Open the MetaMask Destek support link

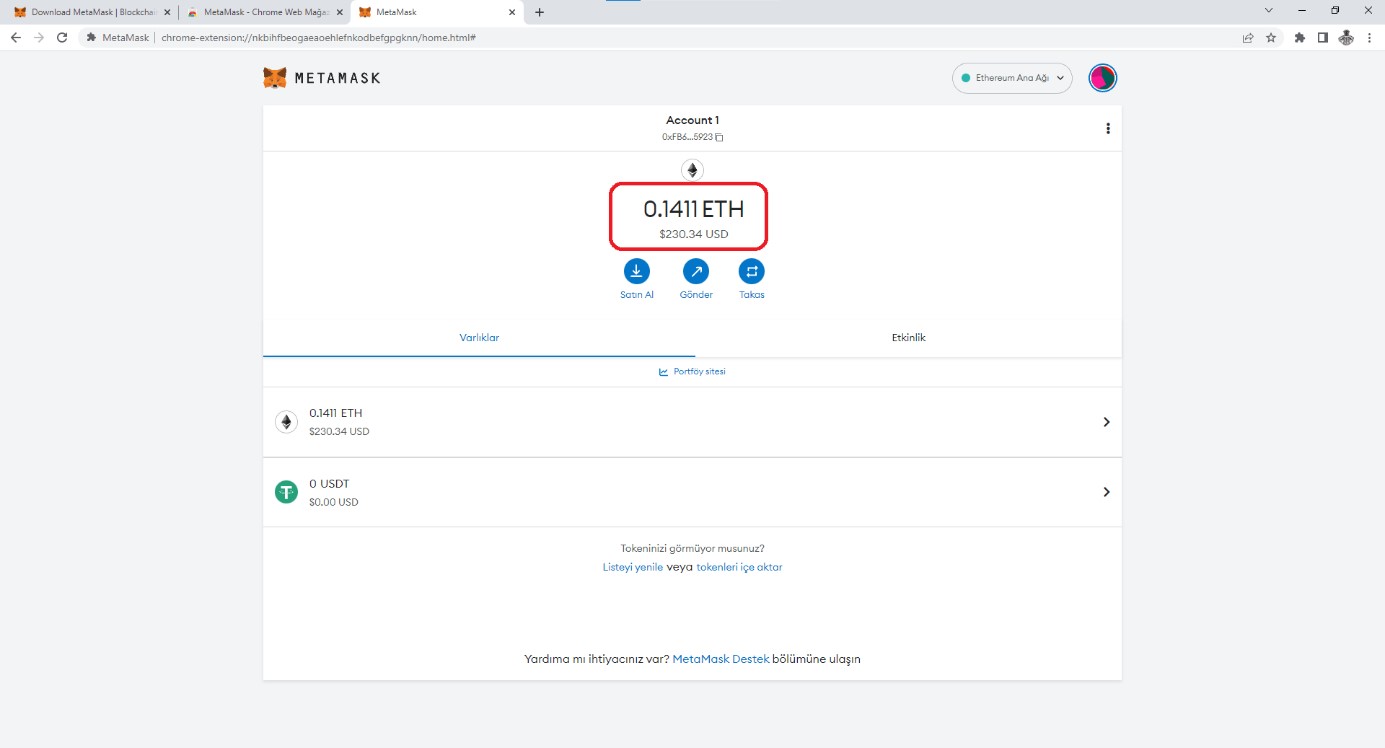pyautogui.click(x=720, y=660)
